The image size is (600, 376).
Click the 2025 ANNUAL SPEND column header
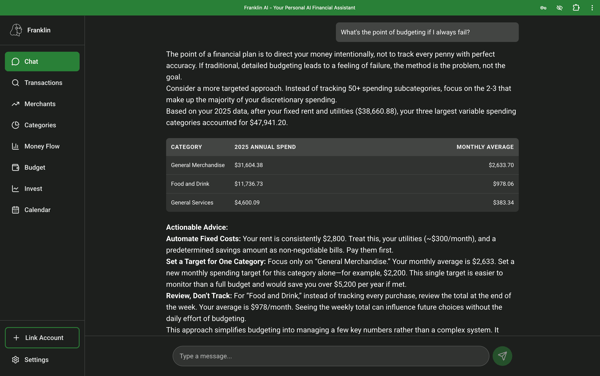pos(265,147)
